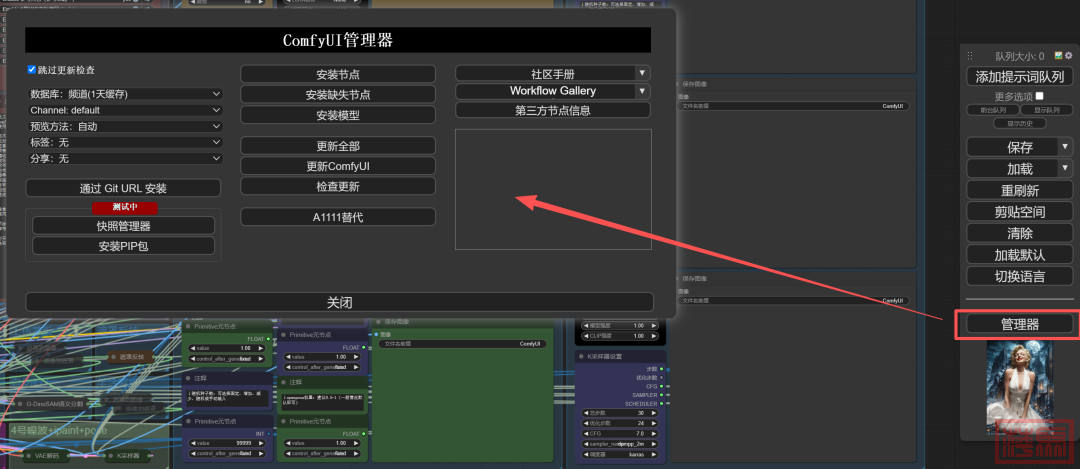This screenshot has width=1080, height=469.
Task: Expand the 社区手册 arrow menu
Action: click(x=642, y=73)
